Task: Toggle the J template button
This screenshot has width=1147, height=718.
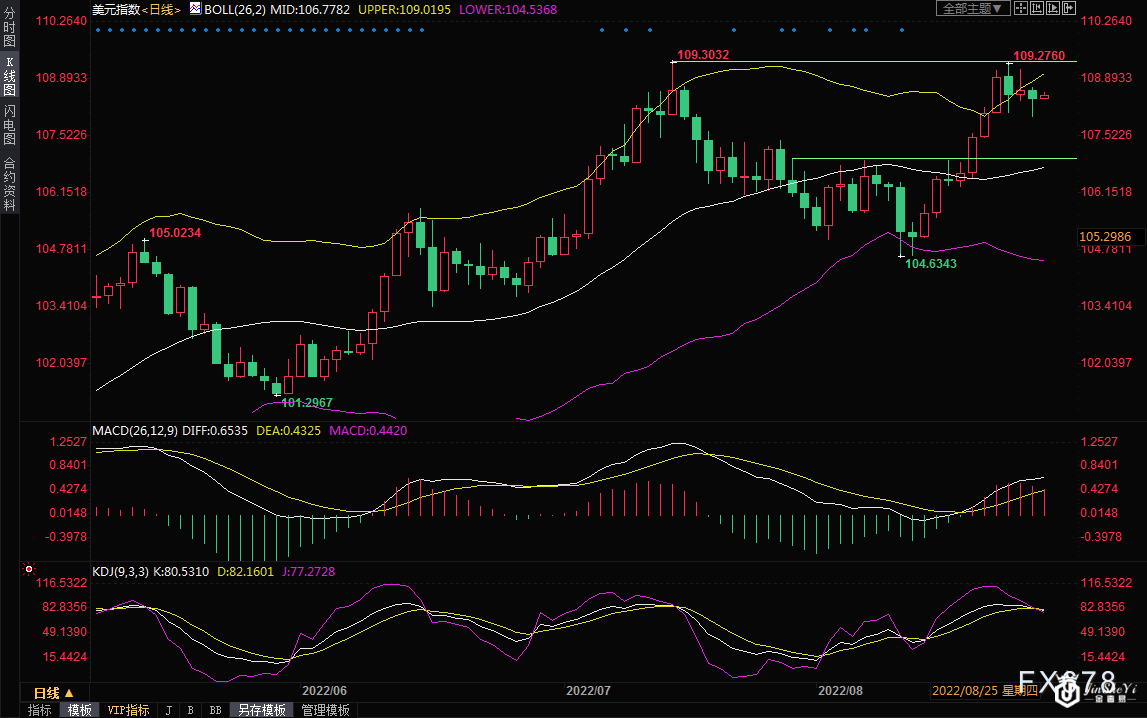Action: (x=168, y=710)
